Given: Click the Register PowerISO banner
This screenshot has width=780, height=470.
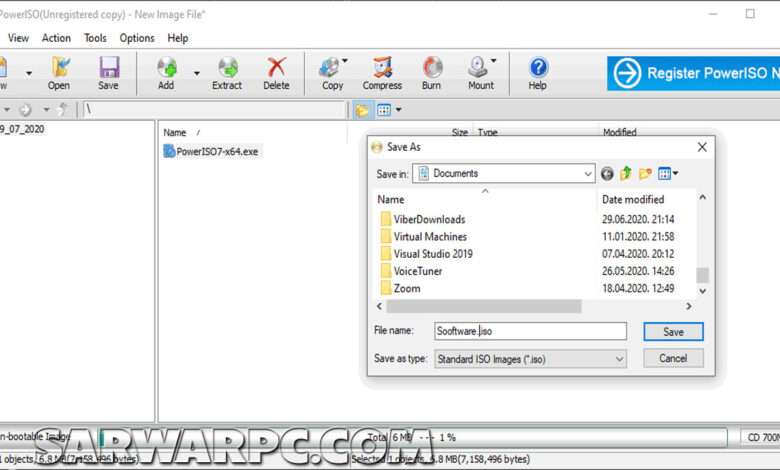Looking at the screenshot, I should [x=693, y=73].
